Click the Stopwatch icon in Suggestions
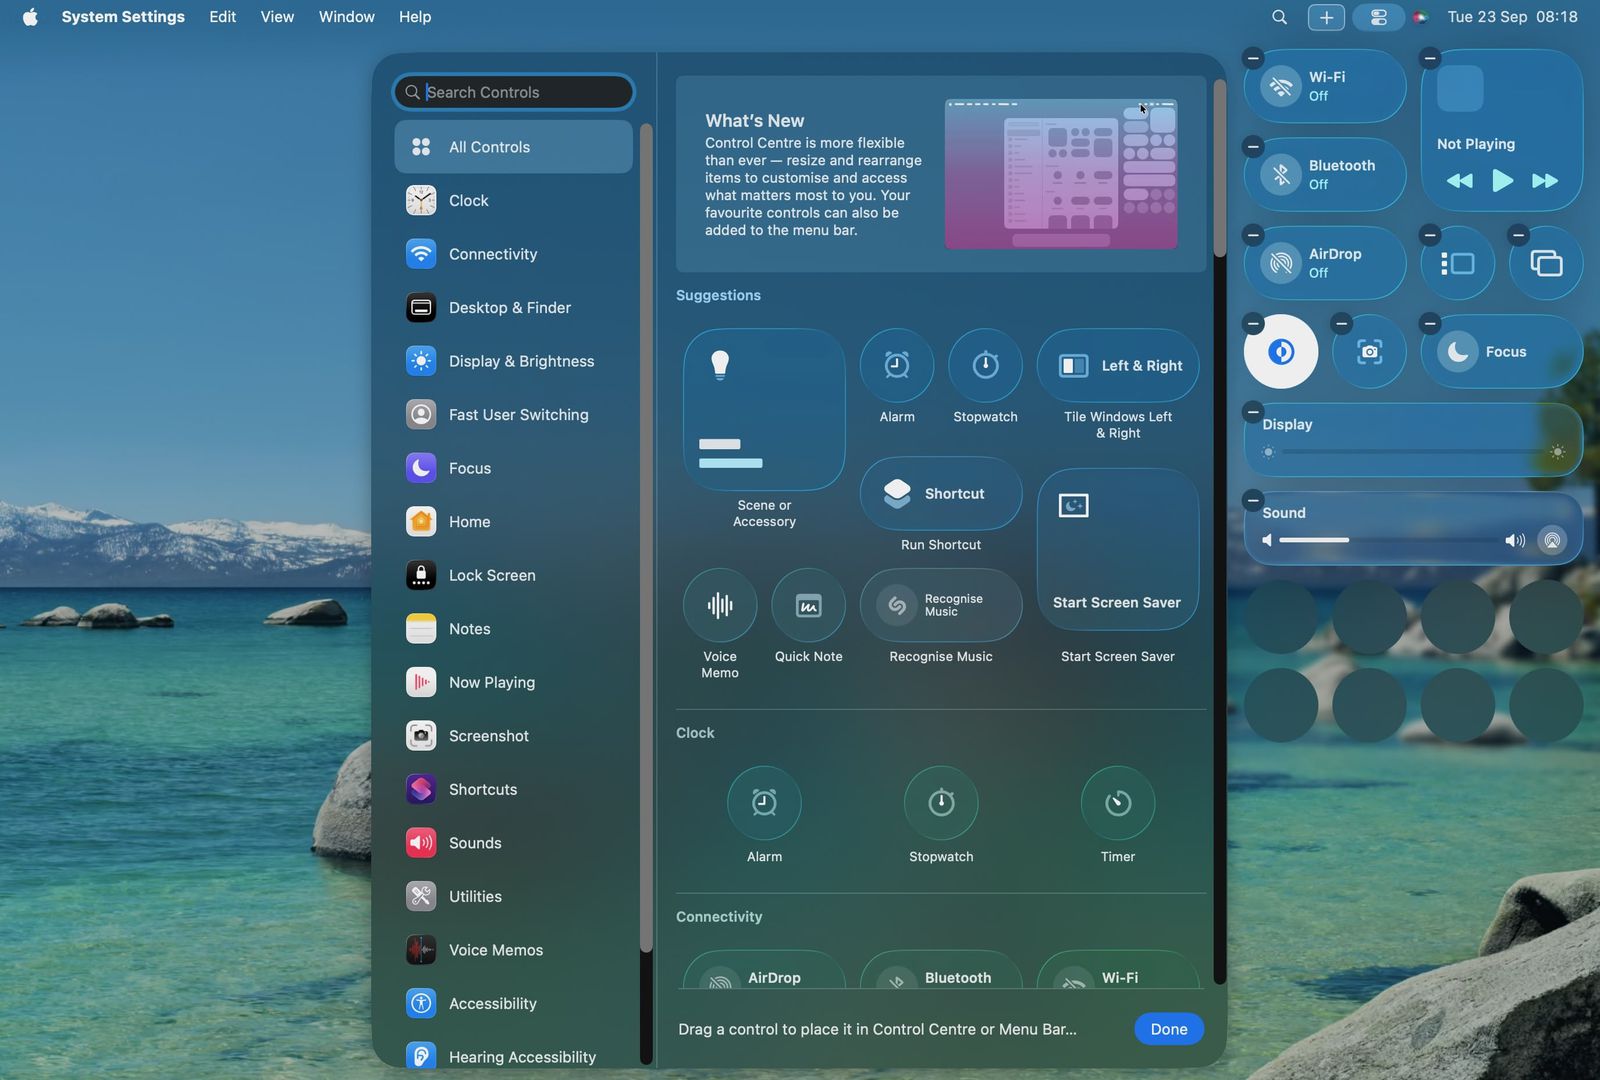The image size is (1600, 1080). pyautogui.click(x=985, y=366)
